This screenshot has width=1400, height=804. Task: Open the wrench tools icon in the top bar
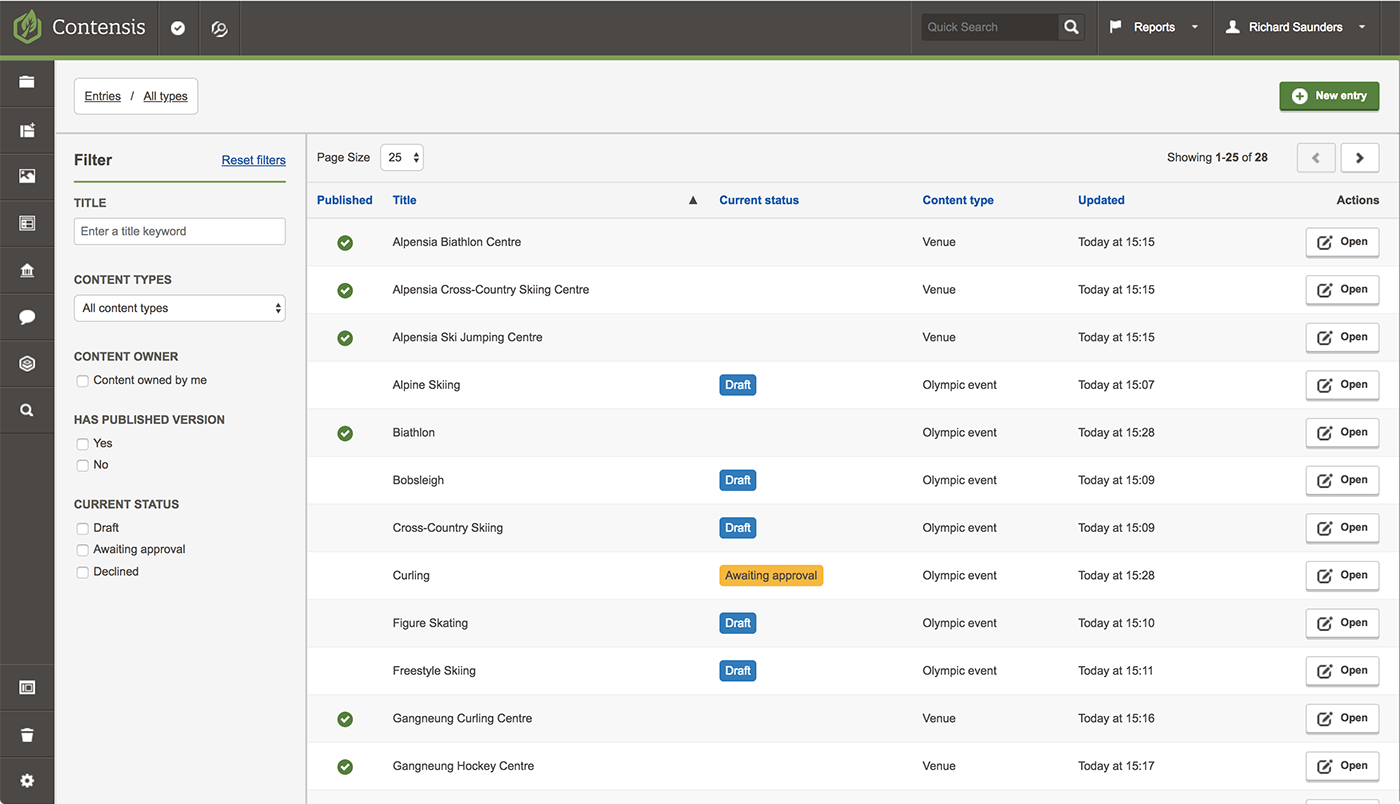220,28
